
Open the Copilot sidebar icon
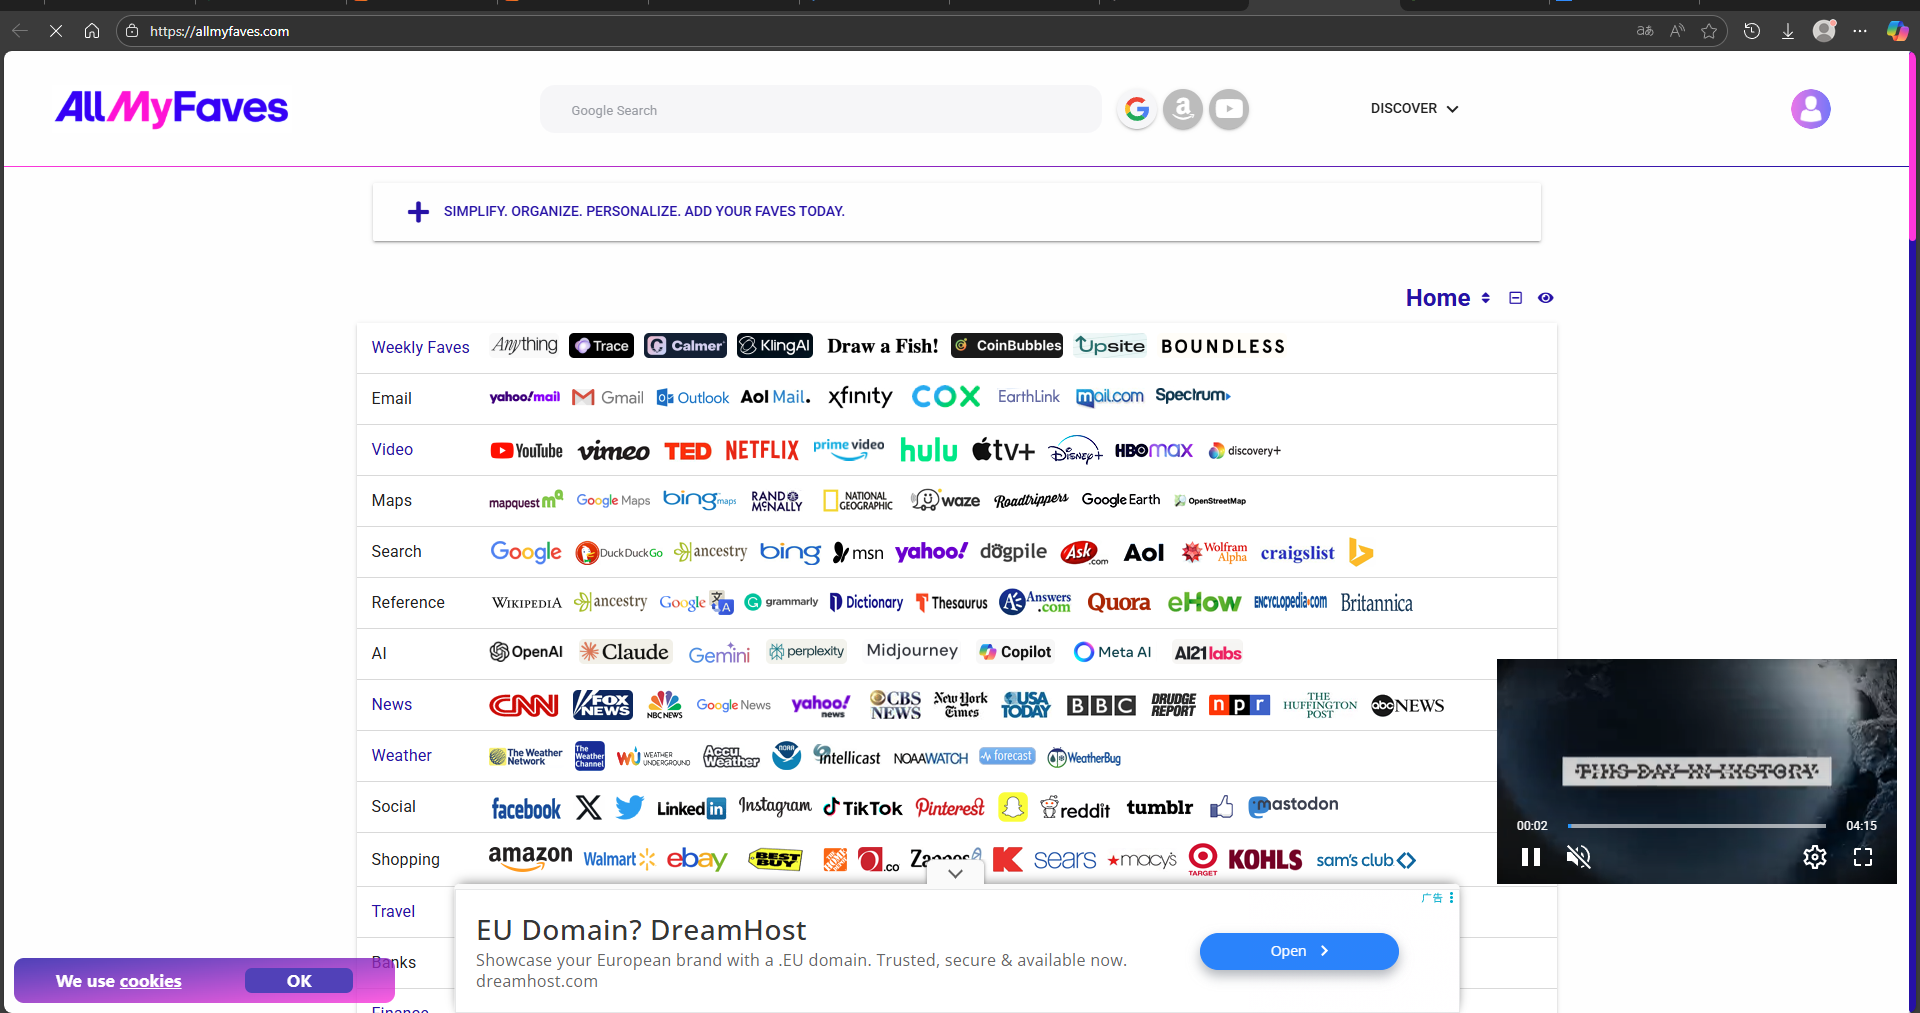(x=1897, y=31)
